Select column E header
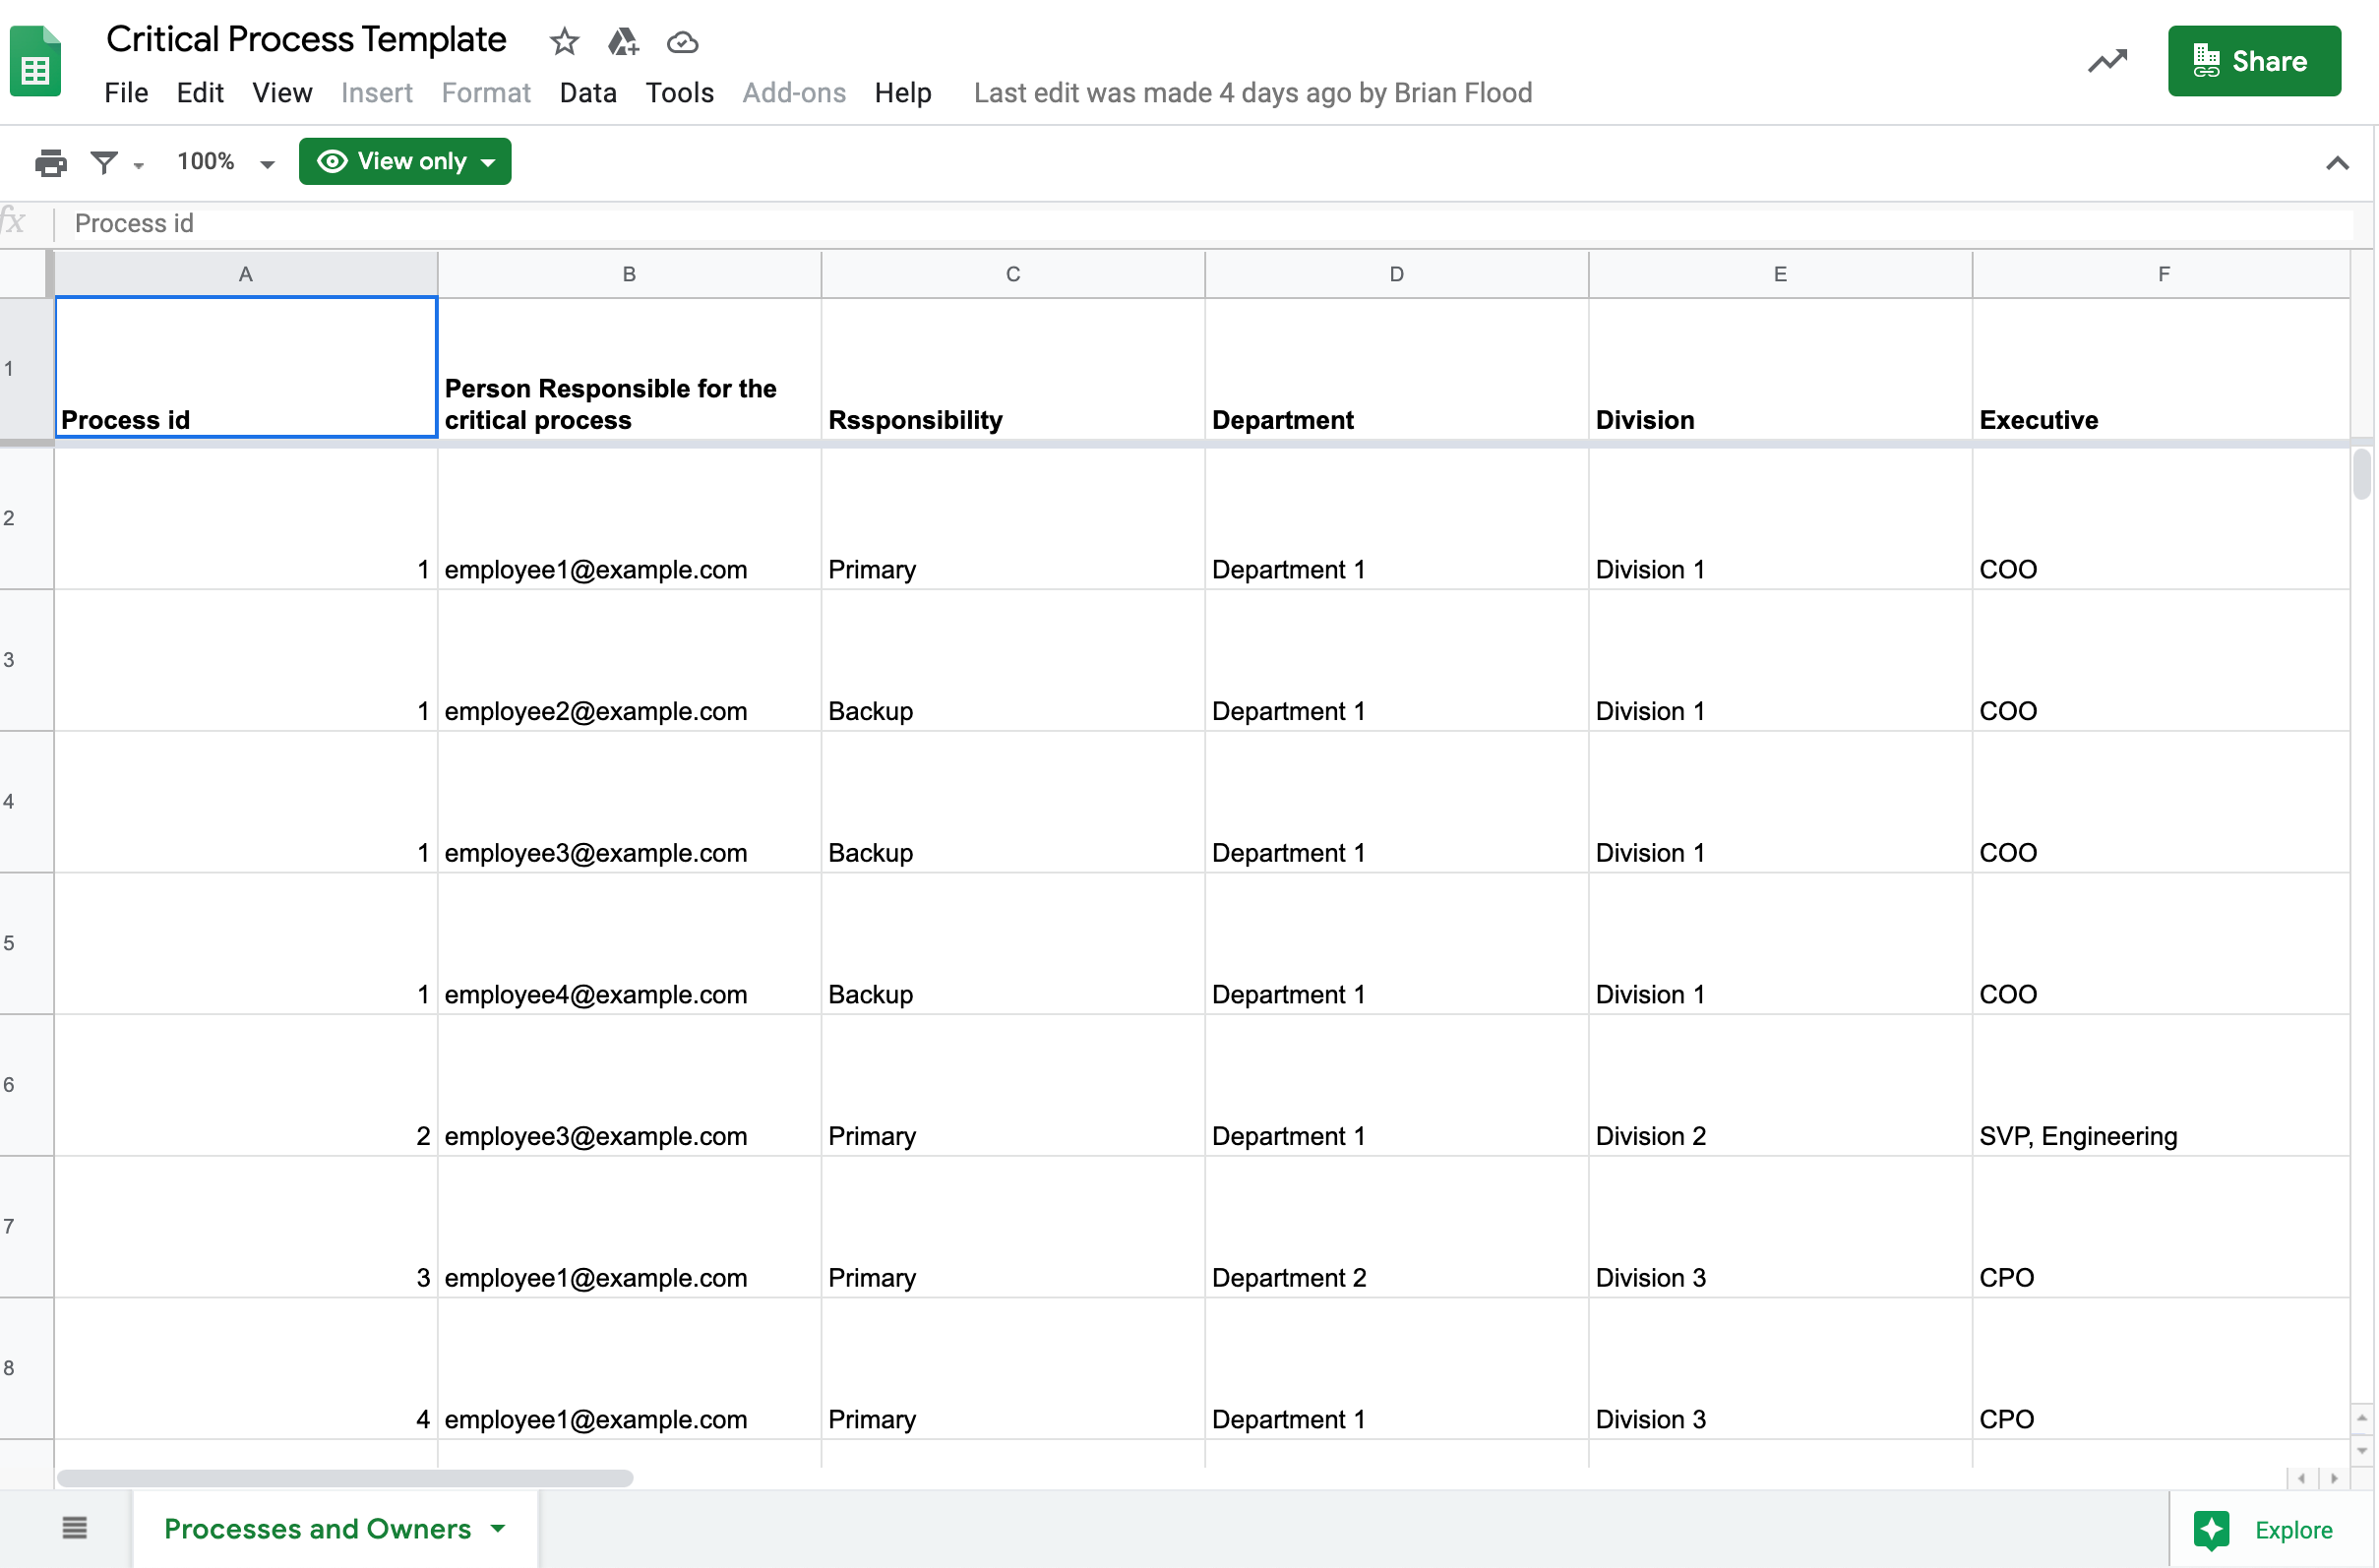 pos(1780,274)
